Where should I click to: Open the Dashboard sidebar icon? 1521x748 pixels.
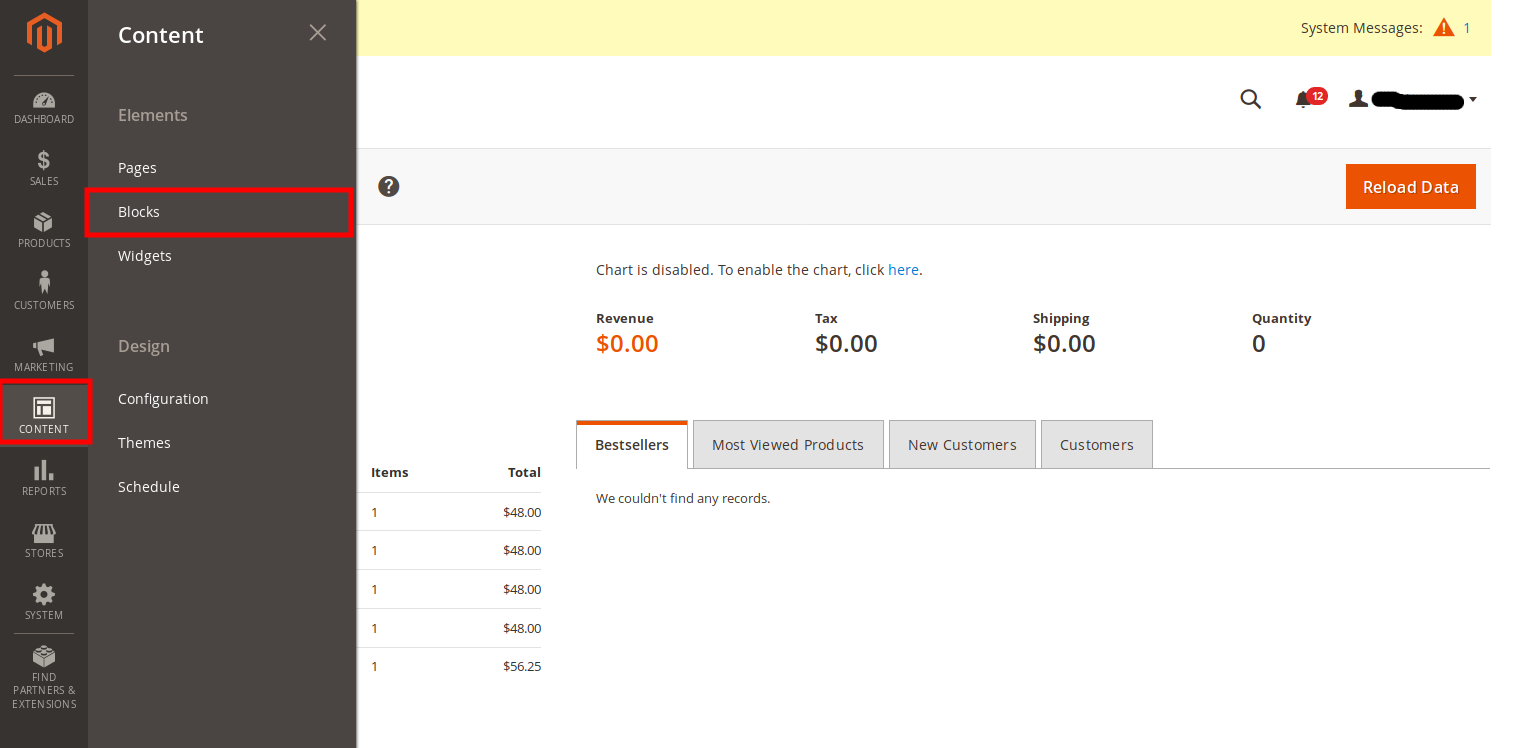click(x=44, y=108)
